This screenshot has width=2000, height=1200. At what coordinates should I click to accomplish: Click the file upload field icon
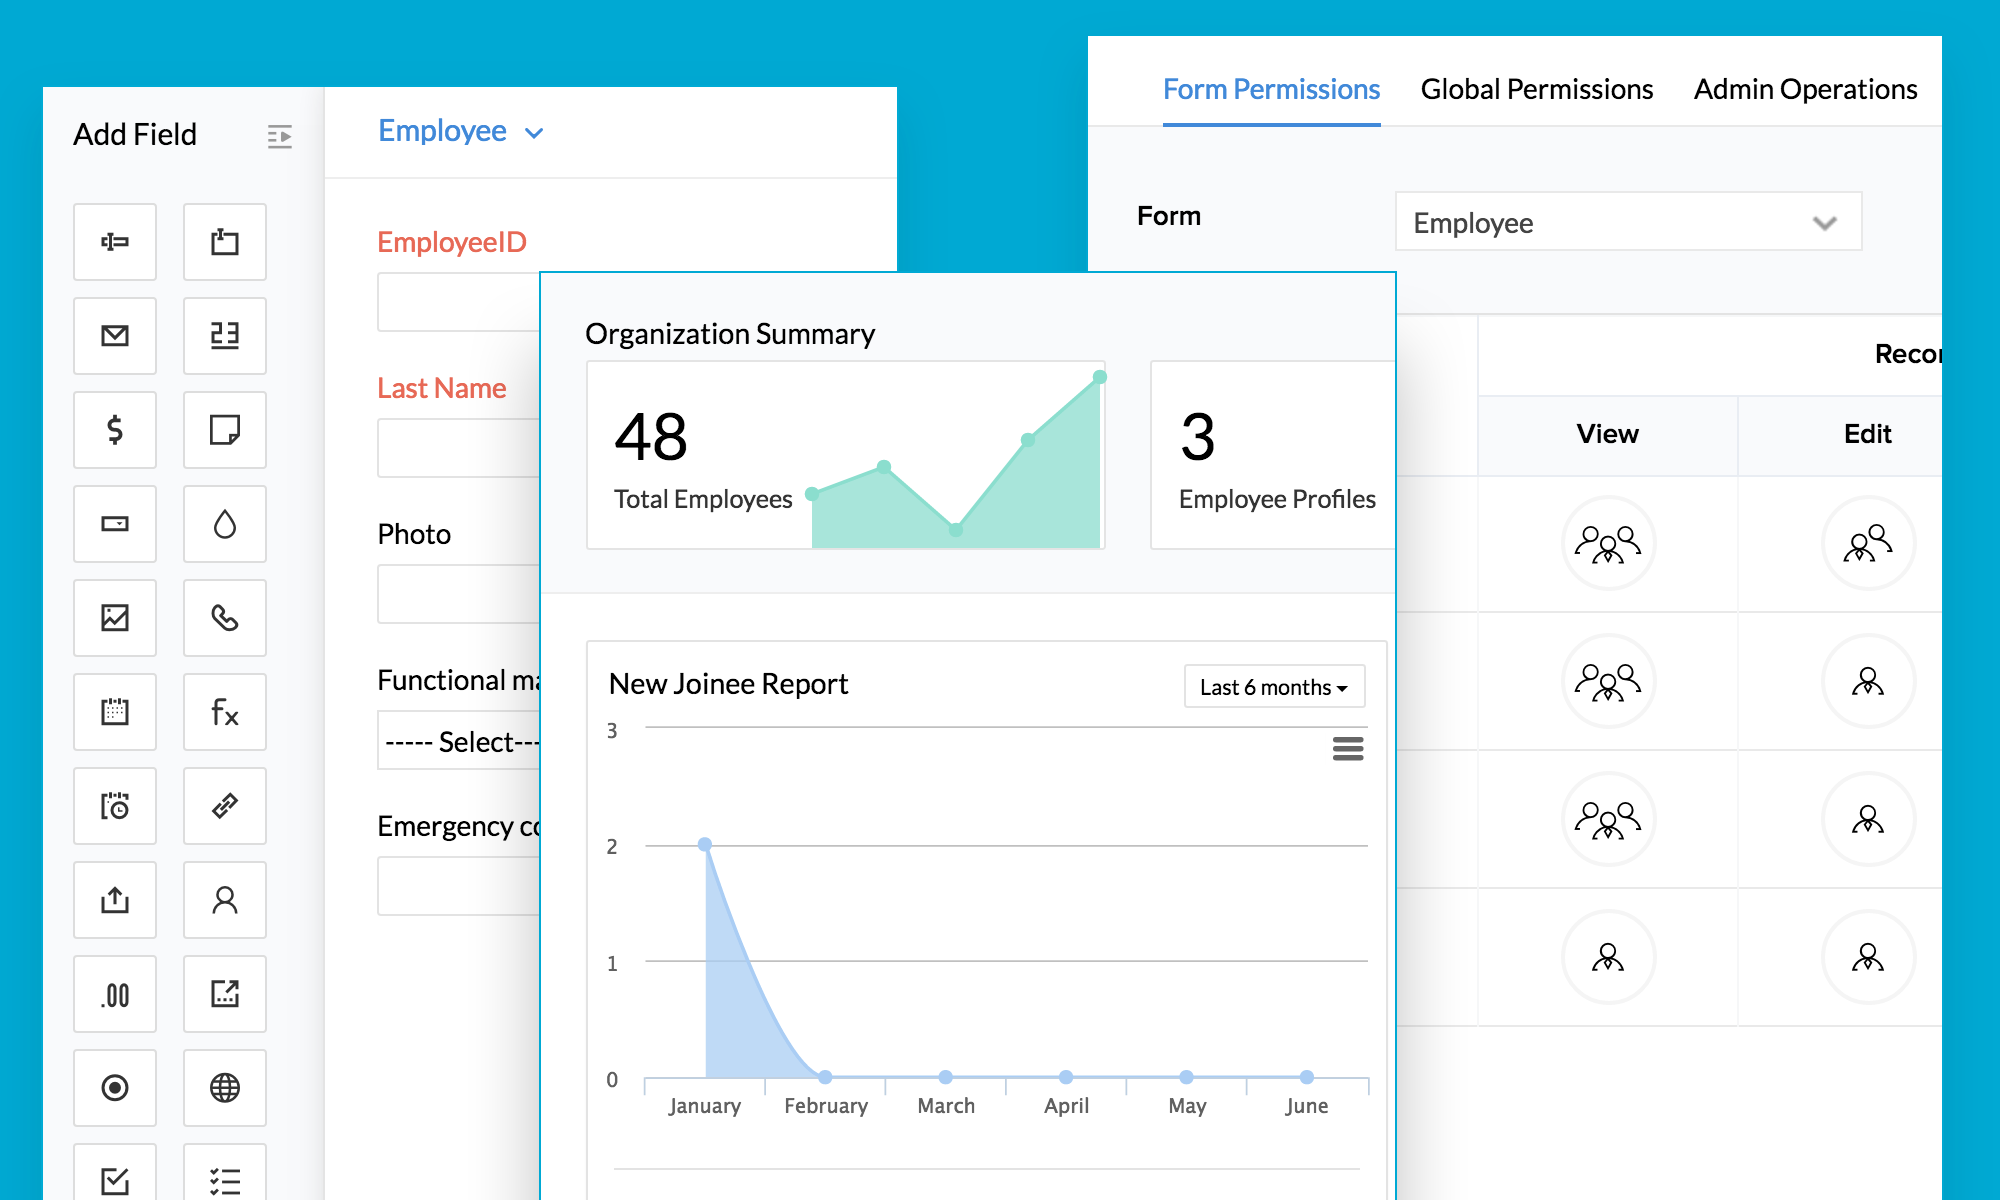115,900
